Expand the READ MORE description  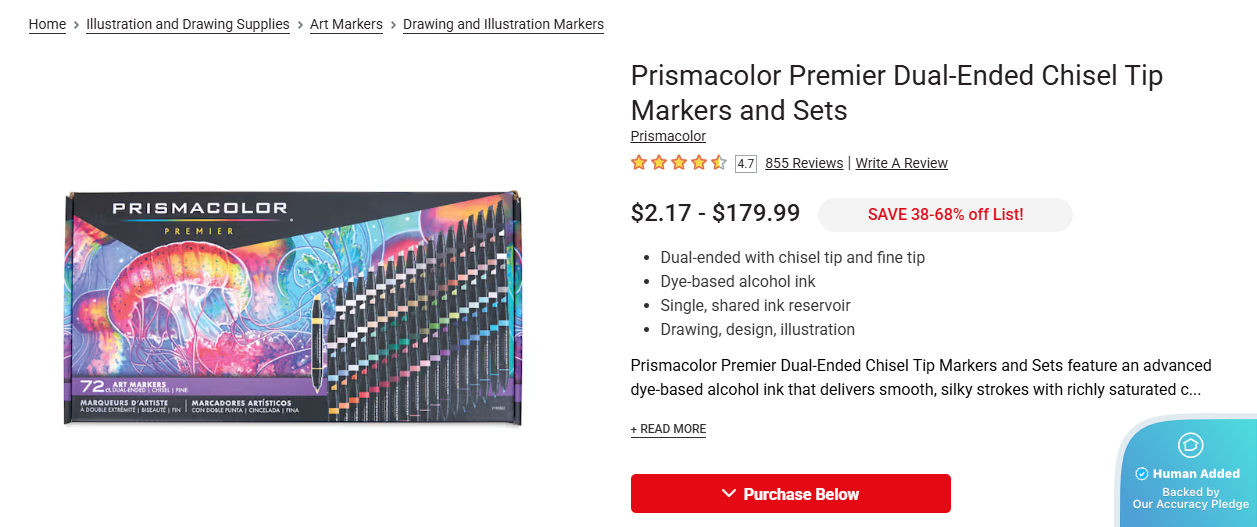coord(668,429)
